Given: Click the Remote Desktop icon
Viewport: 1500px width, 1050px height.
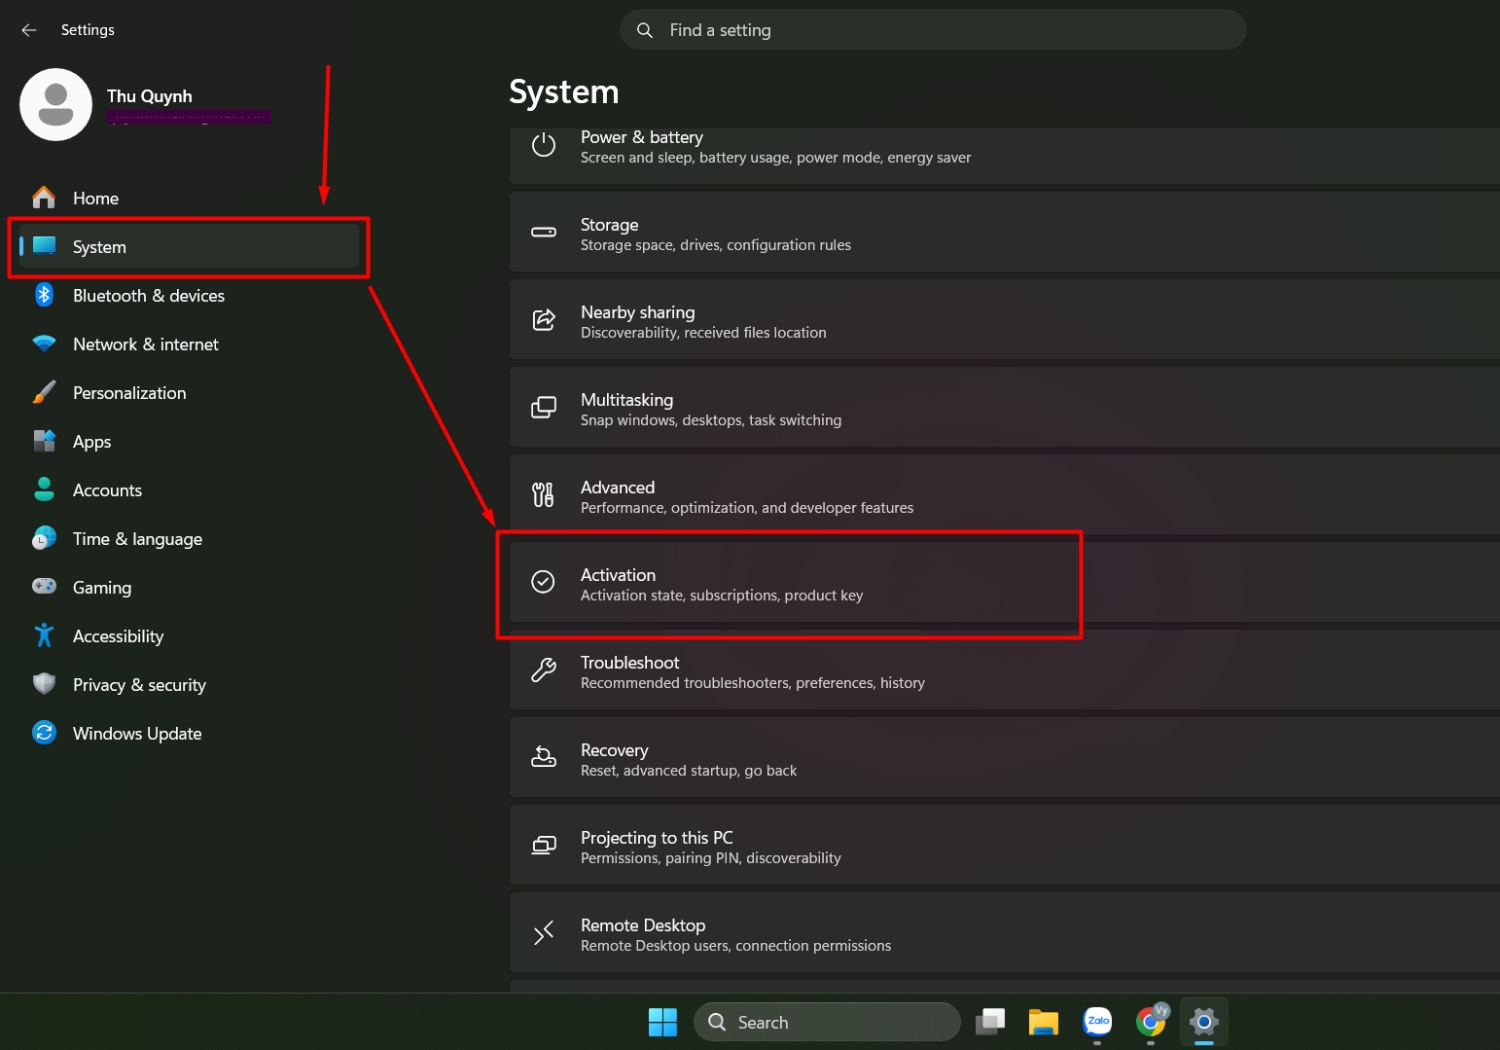Looking at the screenshot, I should 544,933.
